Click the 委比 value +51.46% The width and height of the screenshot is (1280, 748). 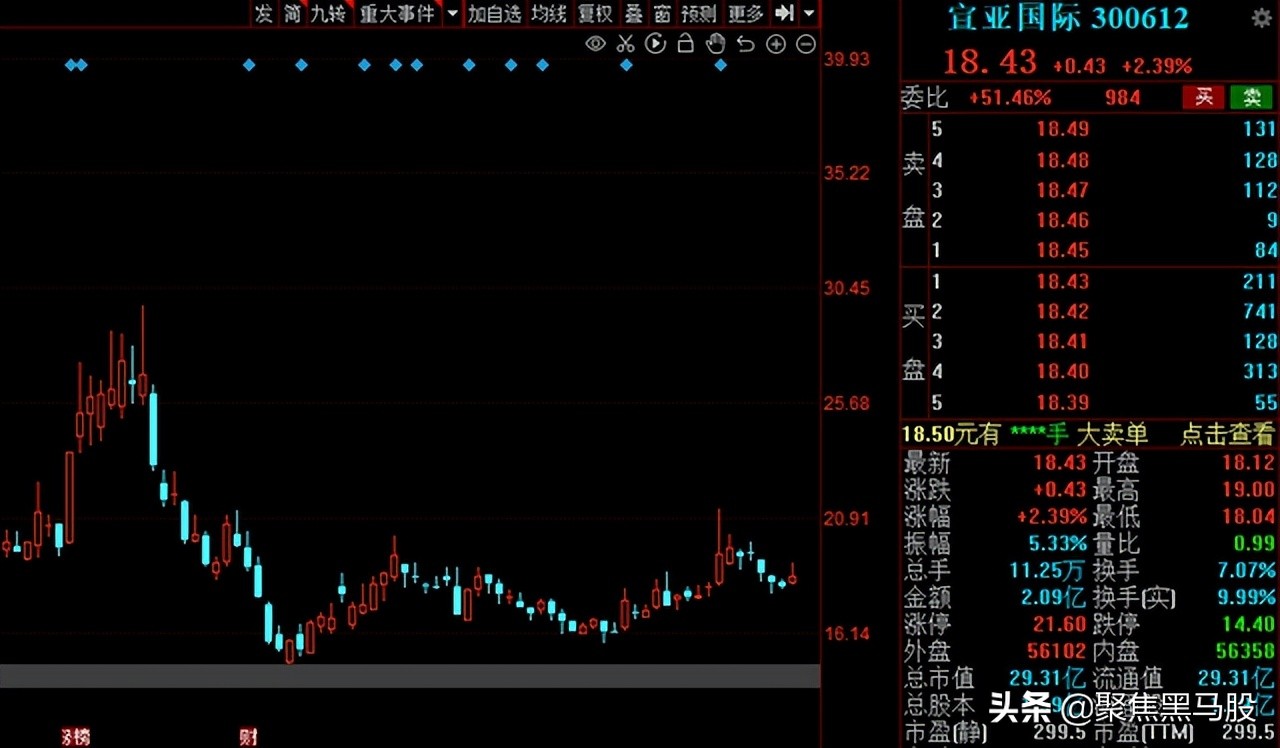(x=1009, y=97)
